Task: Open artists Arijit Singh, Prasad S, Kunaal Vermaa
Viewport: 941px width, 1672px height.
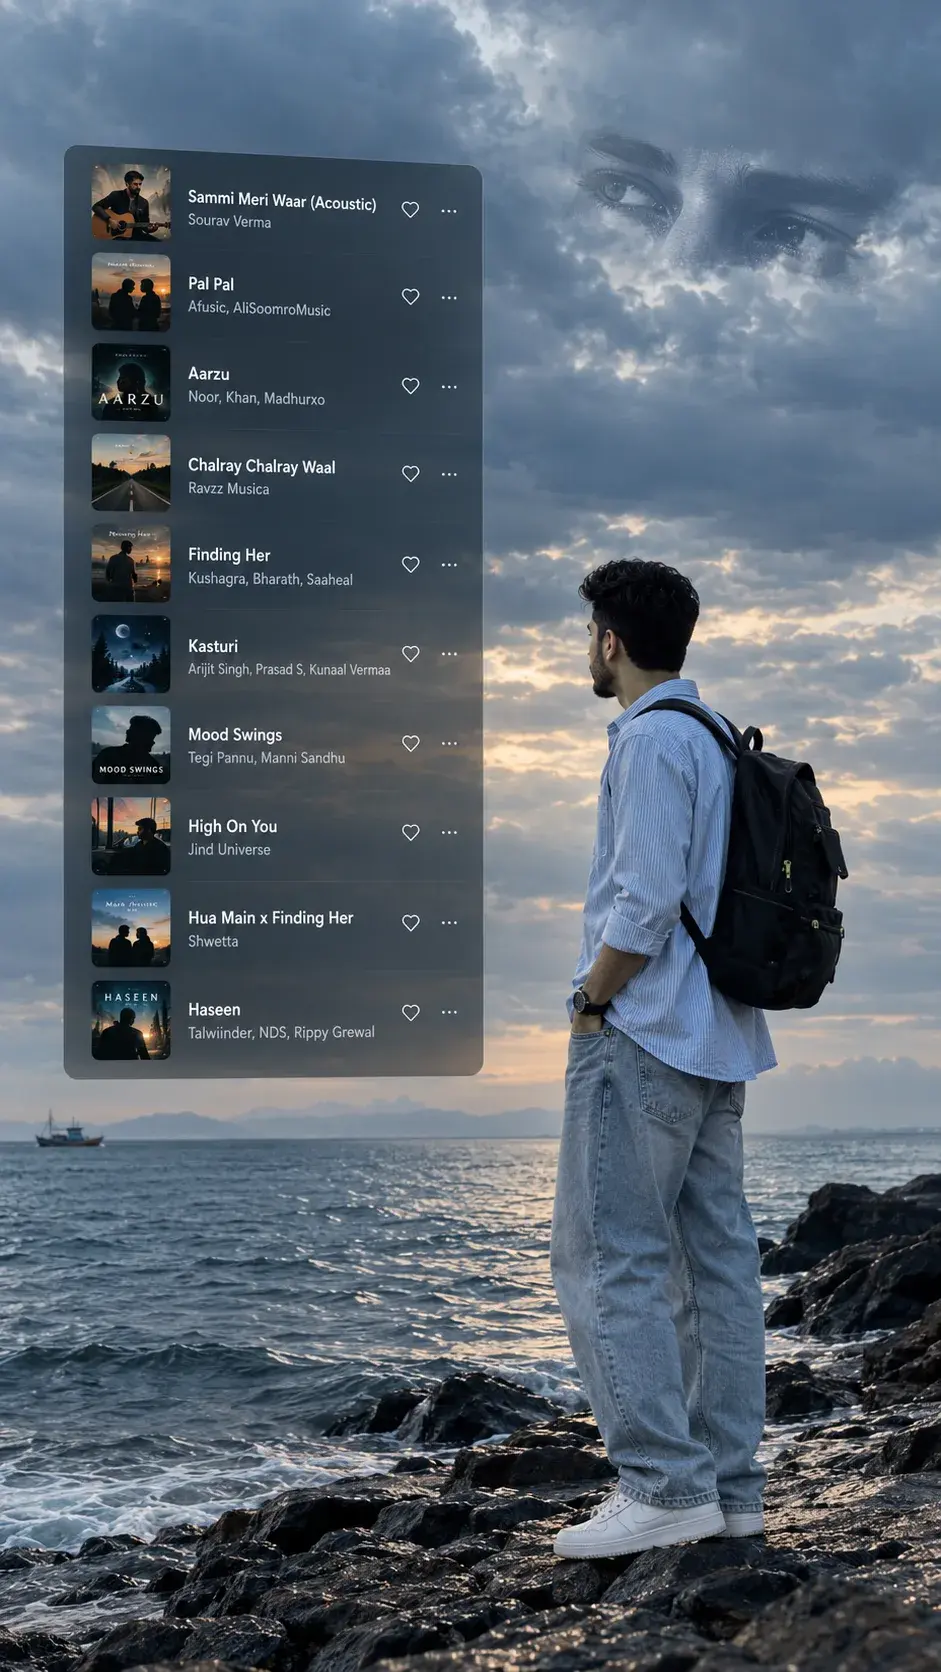Action: click(289, 670)
